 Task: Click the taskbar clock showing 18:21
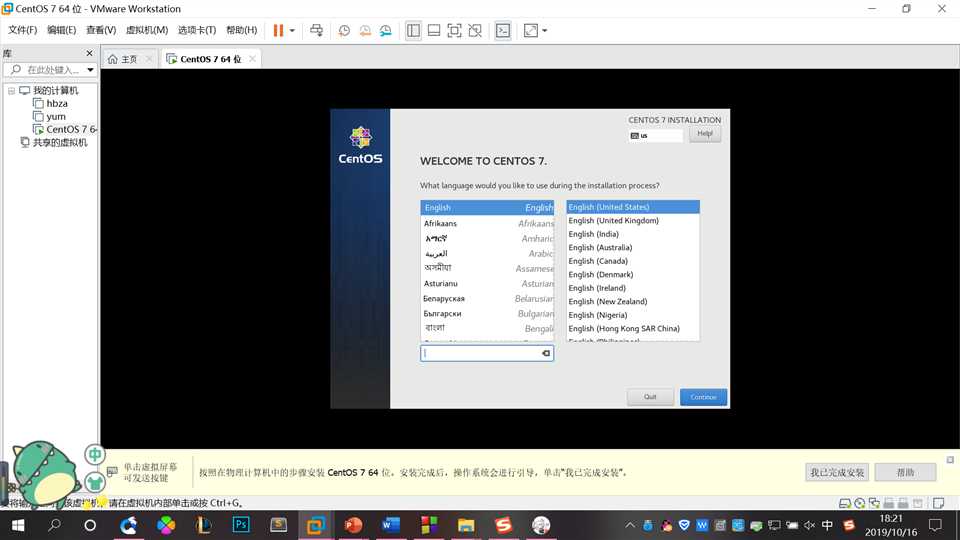click(x=891, y=525)
